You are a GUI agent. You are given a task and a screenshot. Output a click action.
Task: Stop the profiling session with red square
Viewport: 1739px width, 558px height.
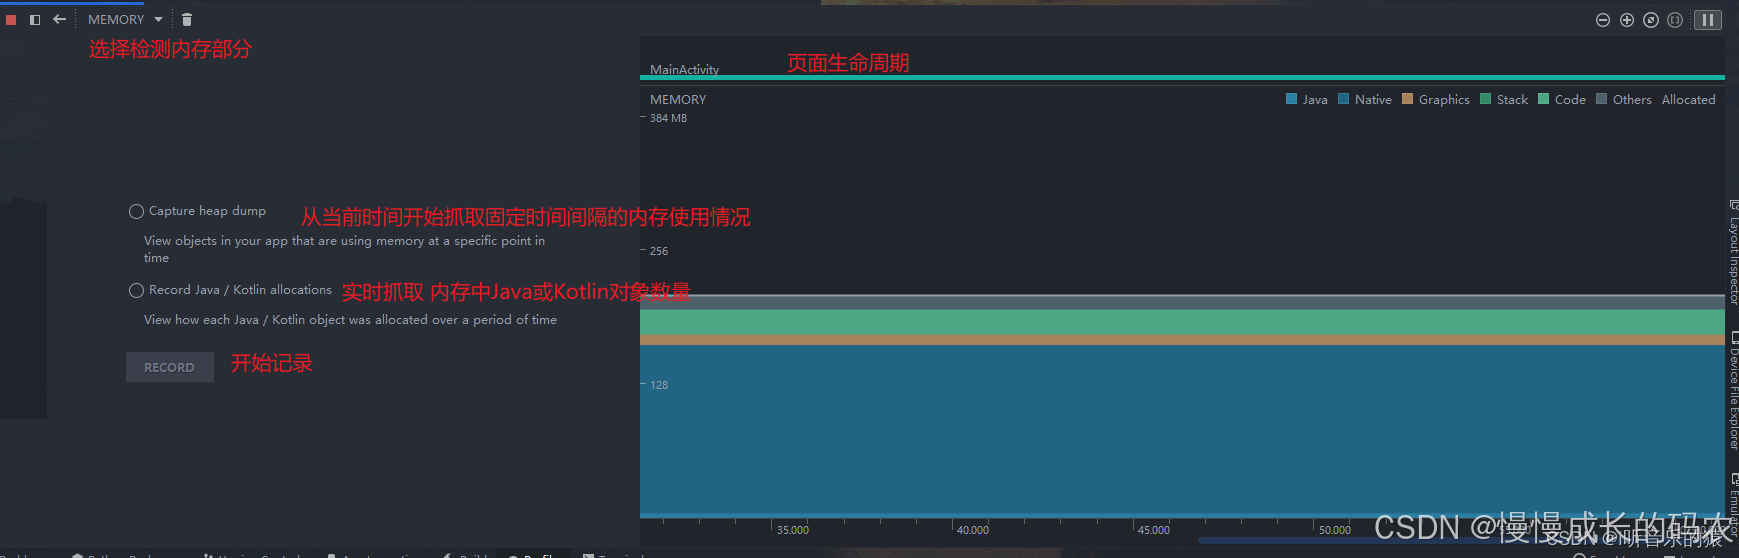[x=11, y=20]
